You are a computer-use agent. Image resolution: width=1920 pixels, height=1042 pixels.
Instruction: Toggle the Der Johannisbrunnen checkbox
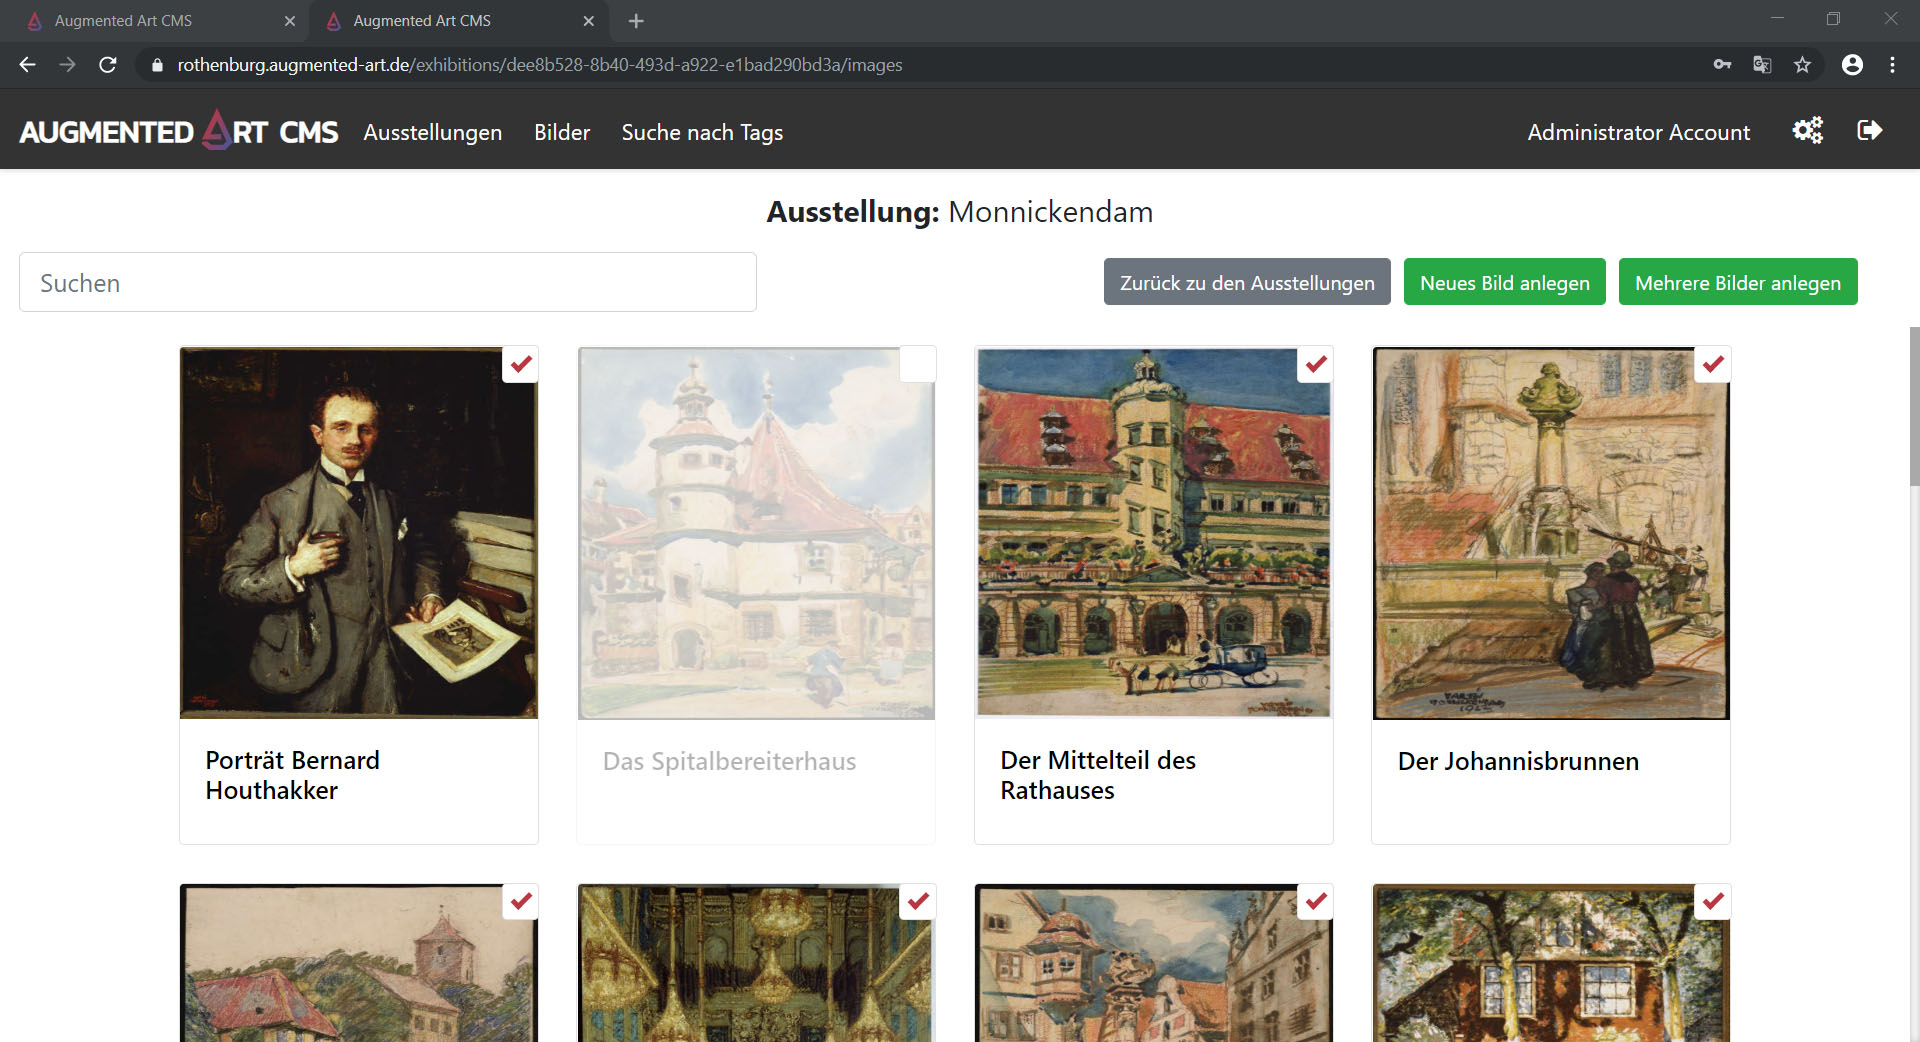point(1713,365)
